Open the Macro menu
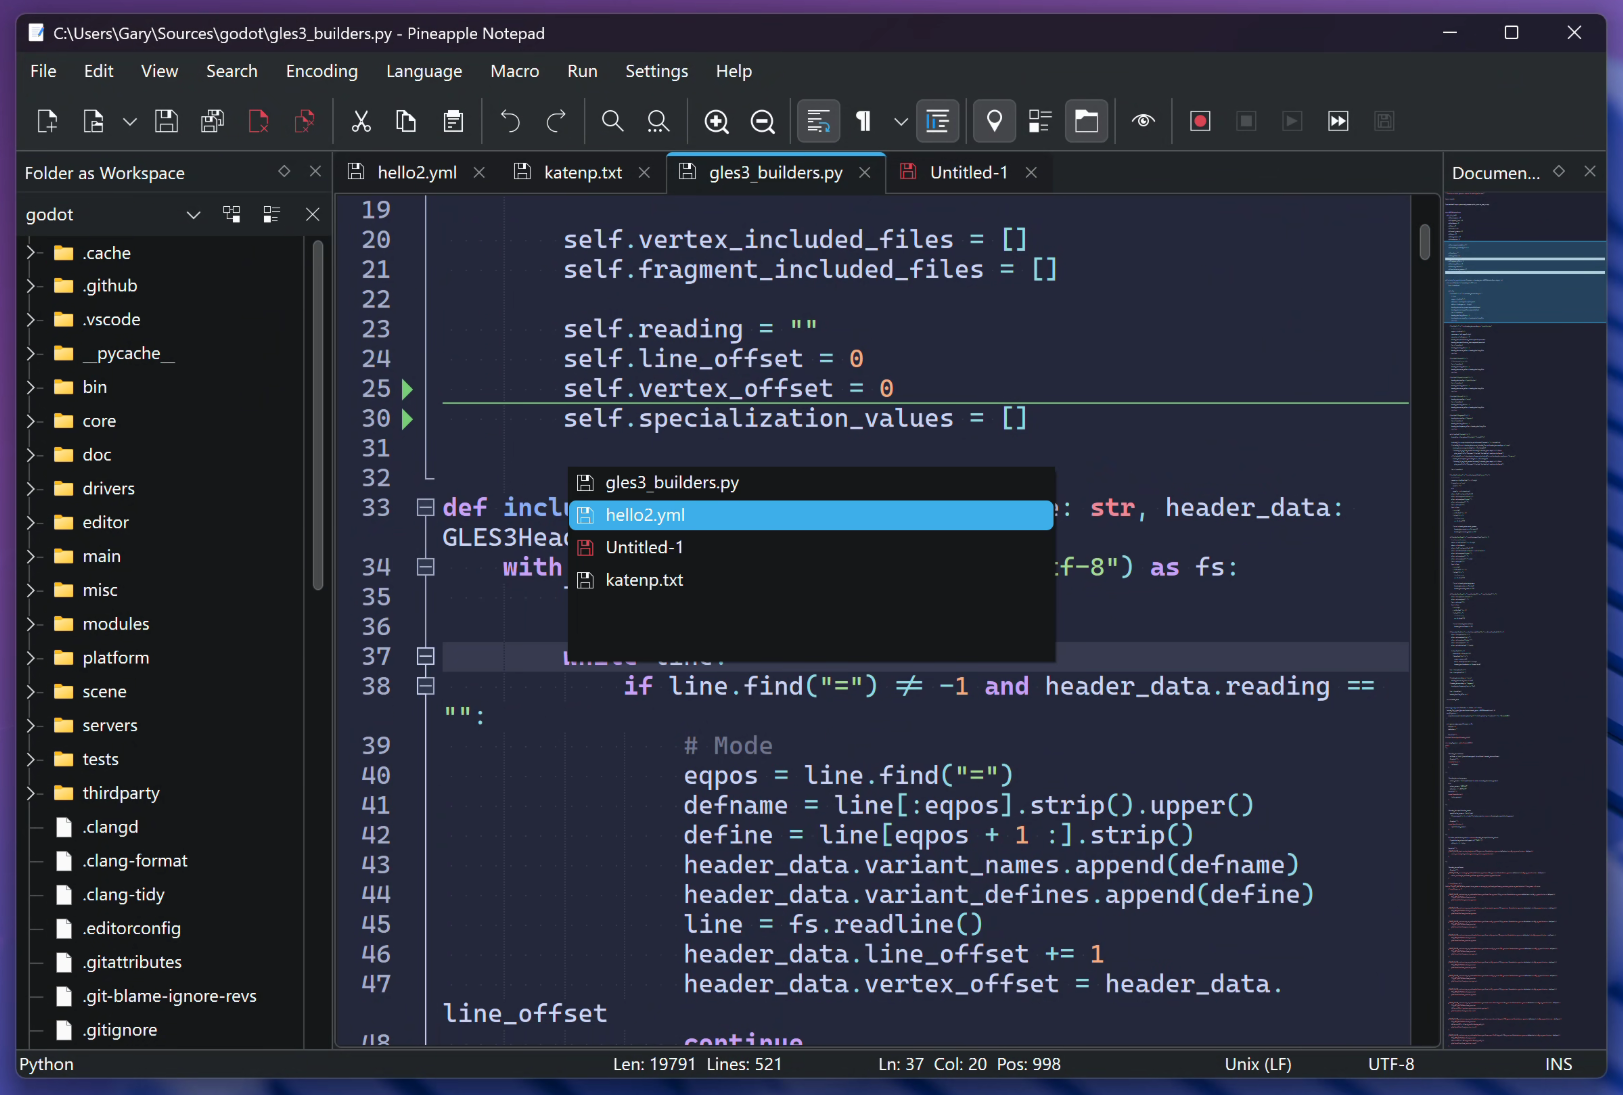Screen dimensions: 1623x1095 pyautogui.click(x=514, y=71)
